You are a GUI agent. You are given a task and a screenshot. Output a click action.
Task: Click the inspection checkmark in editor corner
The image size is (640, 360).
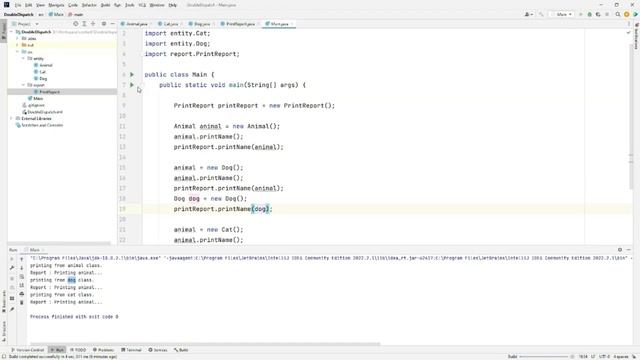click(x=628, y=33)
